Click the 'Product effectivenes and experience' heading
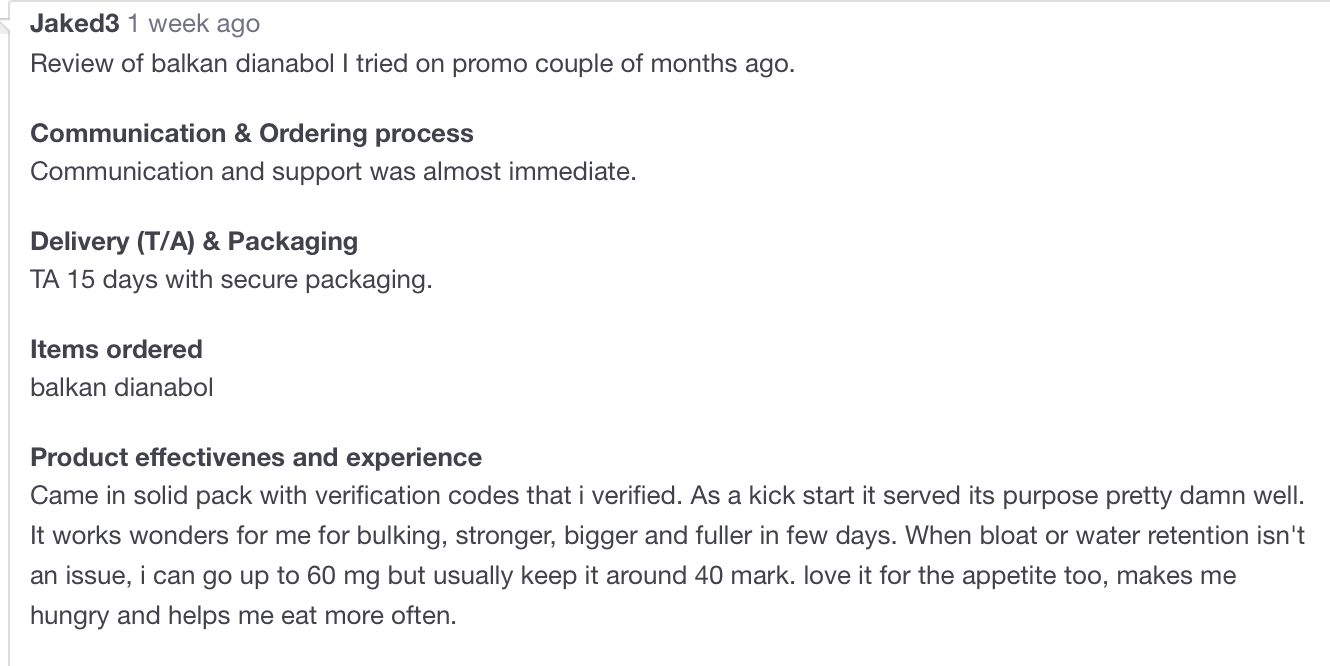 pyautogui.click(x=256, y=458)
